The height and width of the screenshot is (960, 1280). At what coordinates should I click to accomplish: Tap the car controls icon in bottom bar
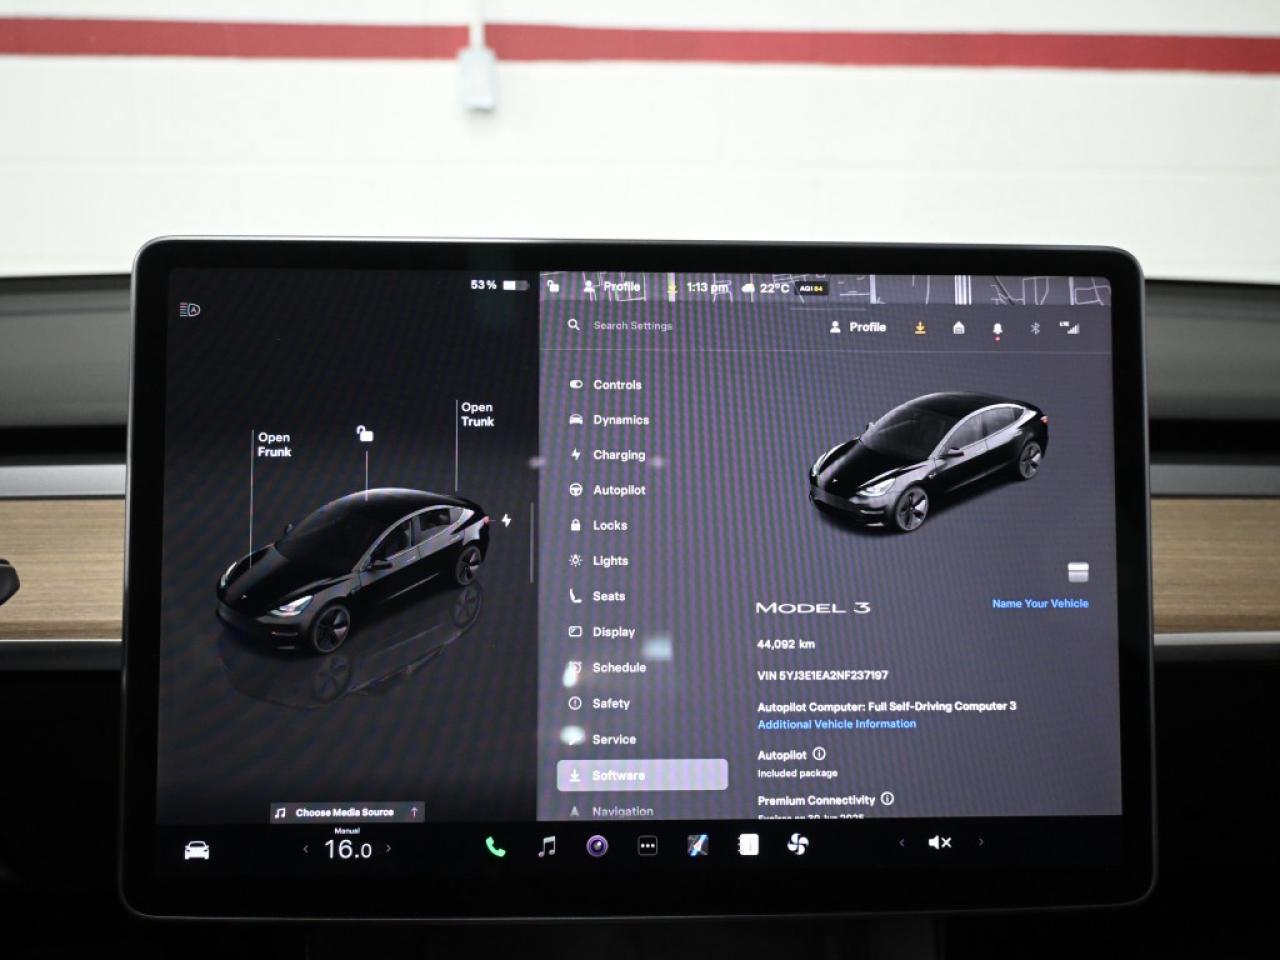tap(197, 850)
